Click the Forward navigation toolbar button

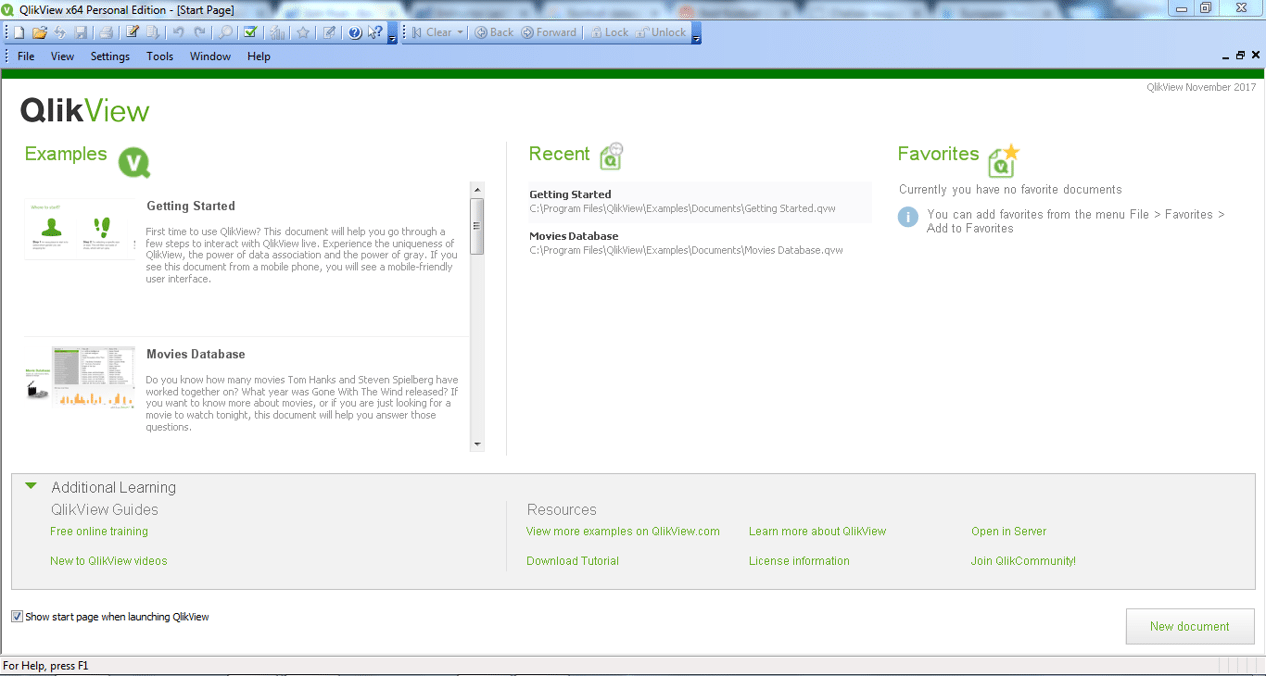549,32
